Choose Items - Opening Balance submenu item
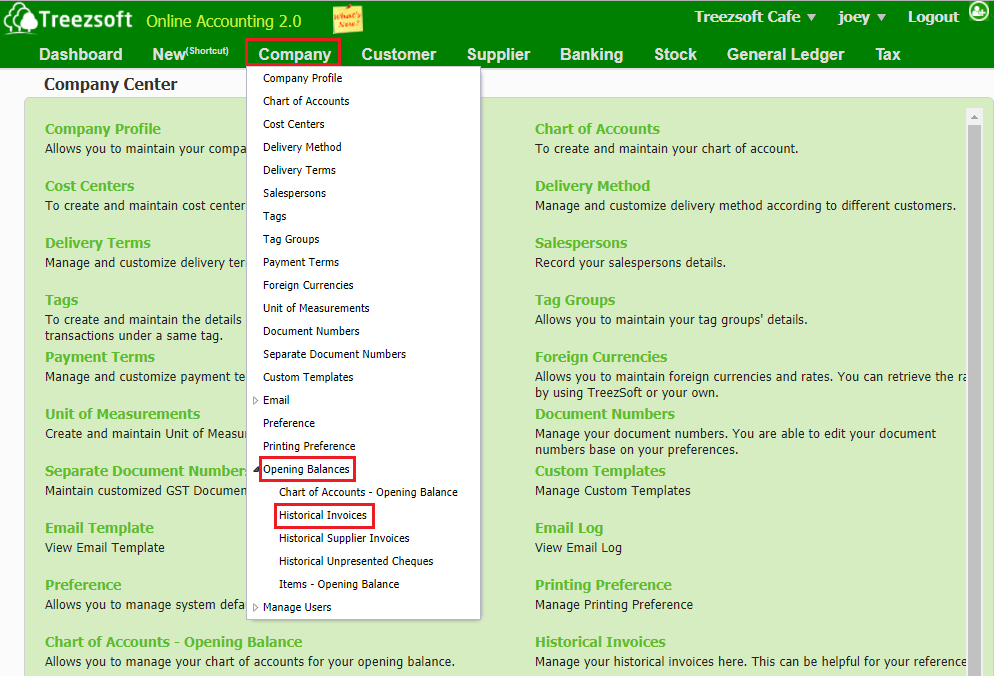 click(x=339, y=584)
